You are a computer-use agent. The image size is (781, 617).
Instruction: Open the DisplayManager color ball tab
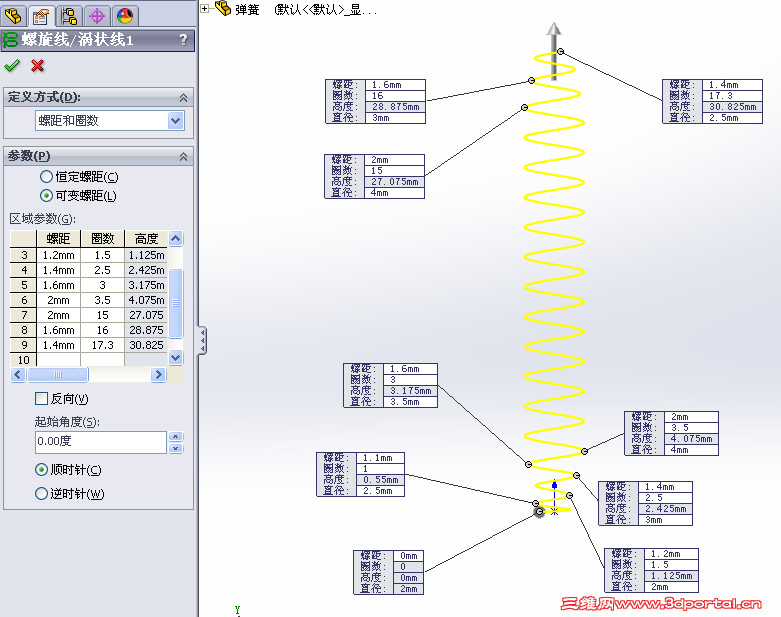coord(125,16)
